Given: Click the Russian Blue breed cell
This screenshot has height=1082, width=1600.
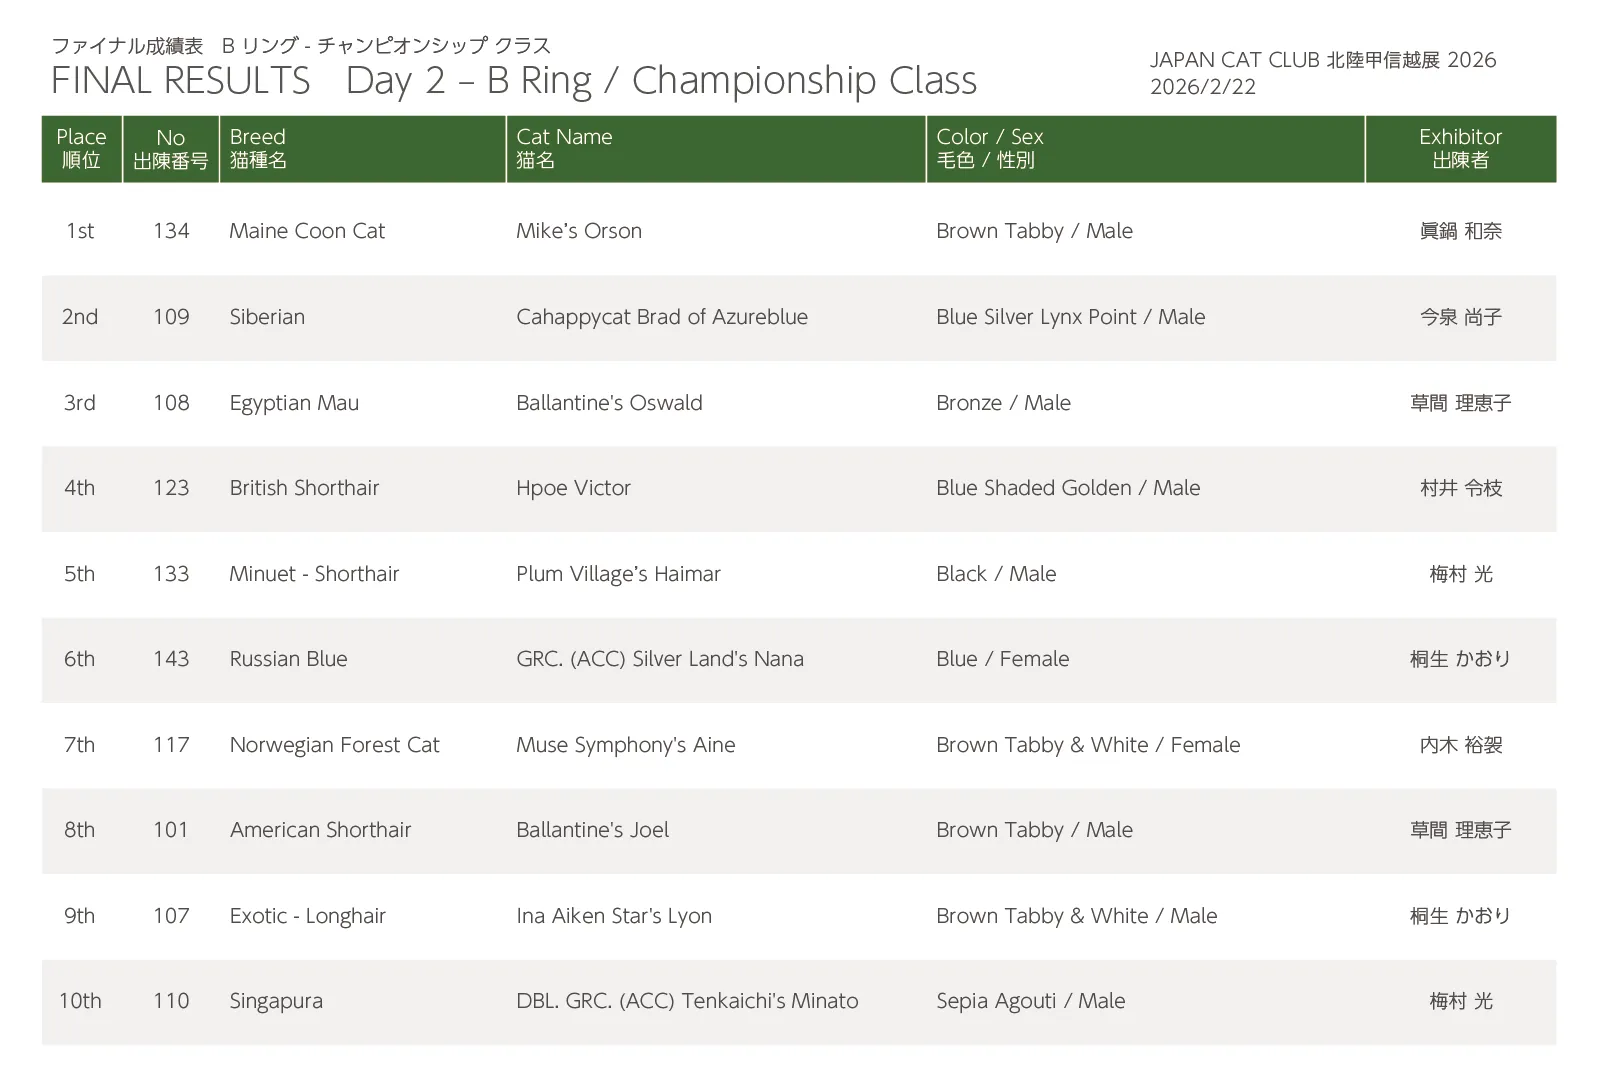Looking at the screenshot, I should pyautogui.click(x=288, y=659).
